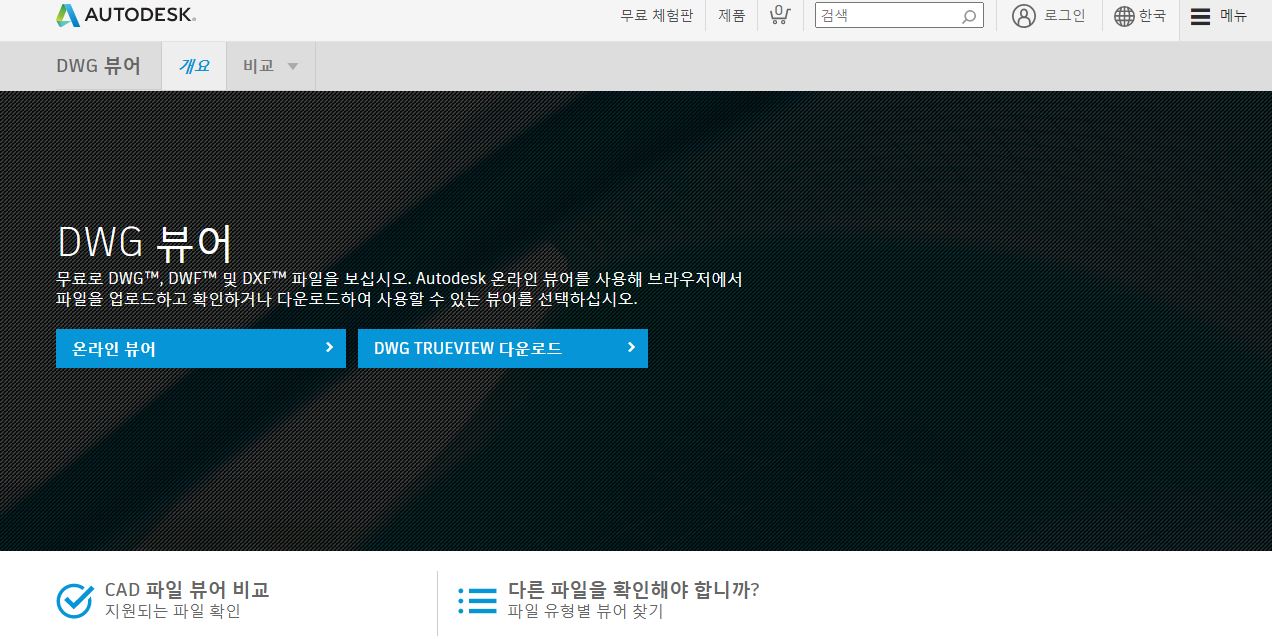This screenshot has height=642, width=1272.
Task: Click 지원되는 파일 확인 text
Action: (x=173, y=611)
